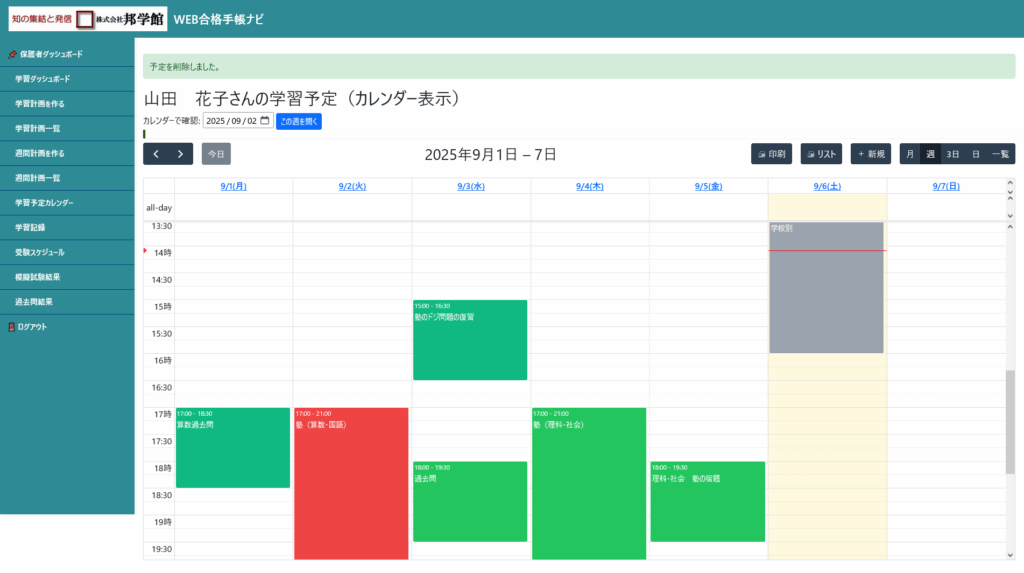1024x573 pixels.
Task: Switch calendar to 月 month view
Action: pyautogui.click(x=909, y=154)
